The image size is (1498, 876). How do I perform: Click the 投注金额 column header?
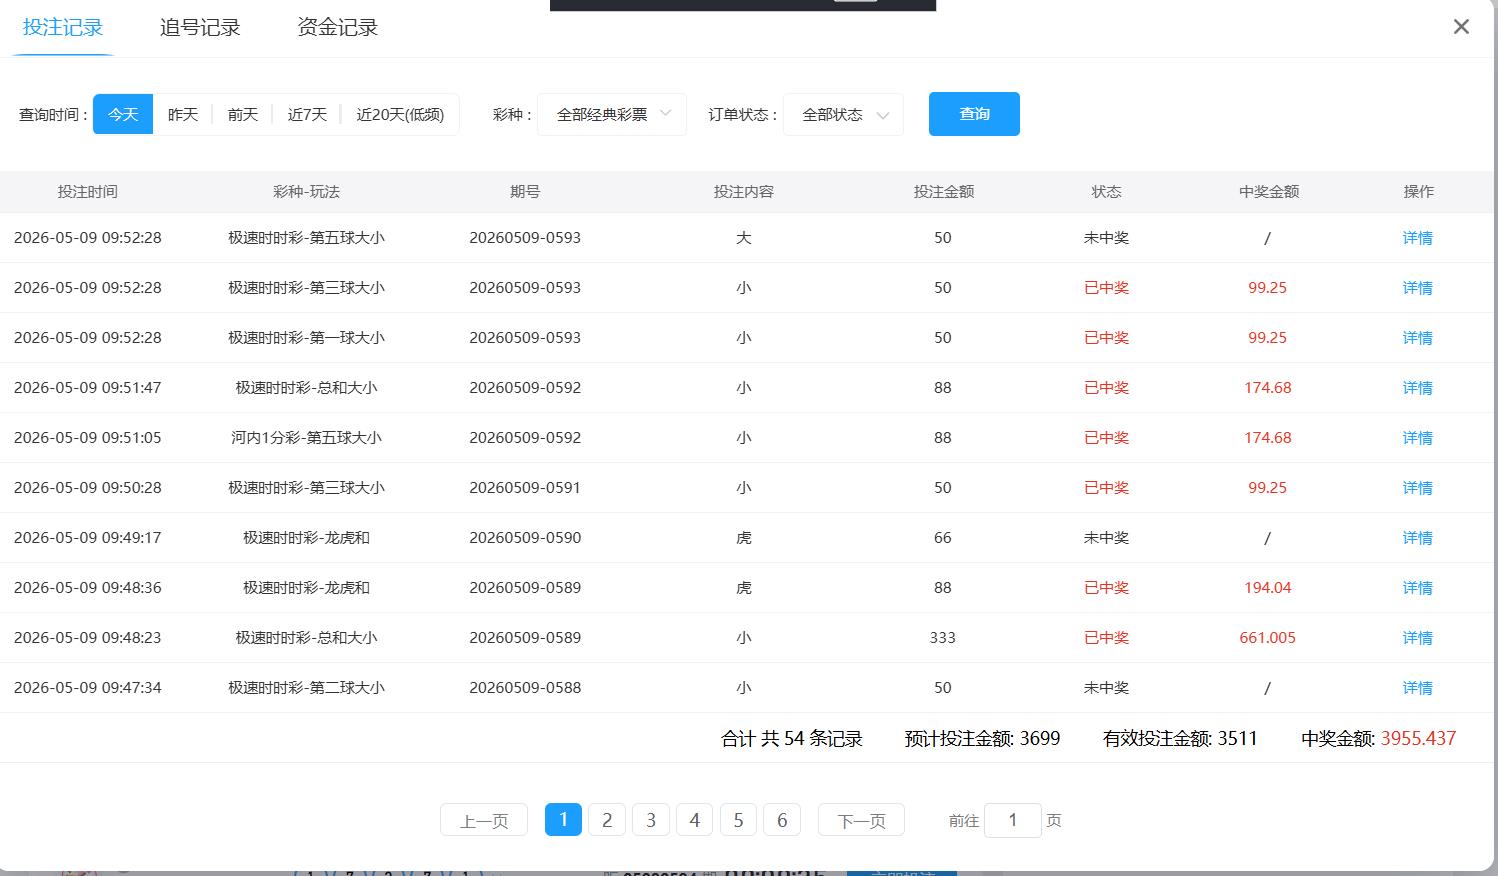pos(943,191)
